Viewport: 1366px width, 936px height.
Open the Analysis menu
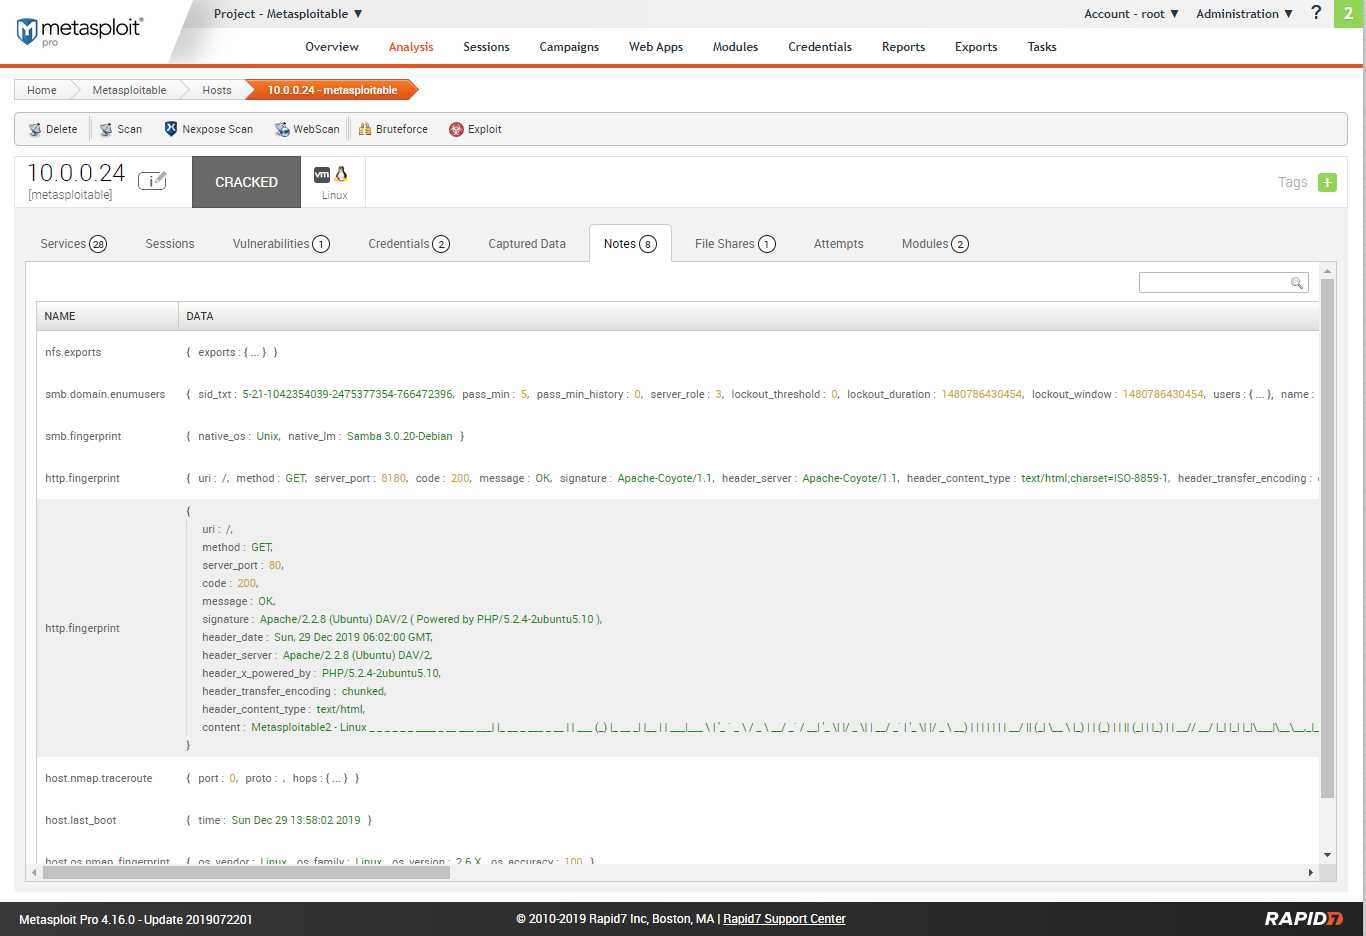click(411, 47)
